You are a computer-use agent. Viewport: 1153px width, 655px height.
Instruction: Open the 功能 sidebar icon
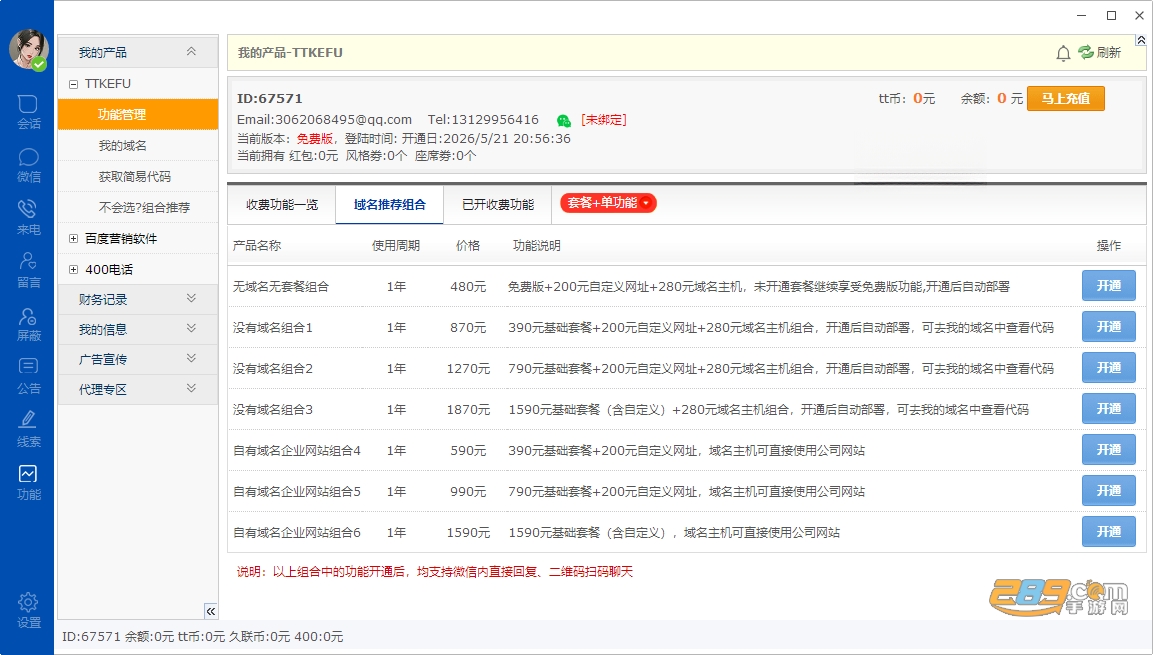(x=28, y=483)
